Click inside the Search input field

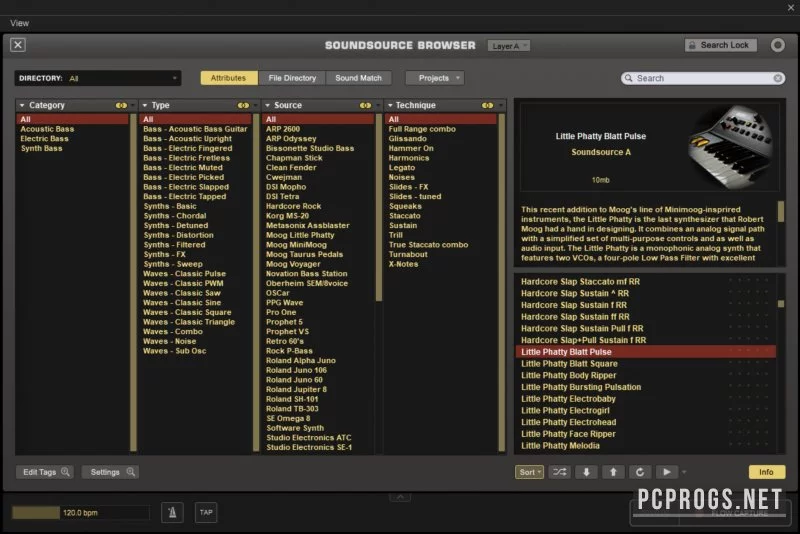(x=703, y=78)
